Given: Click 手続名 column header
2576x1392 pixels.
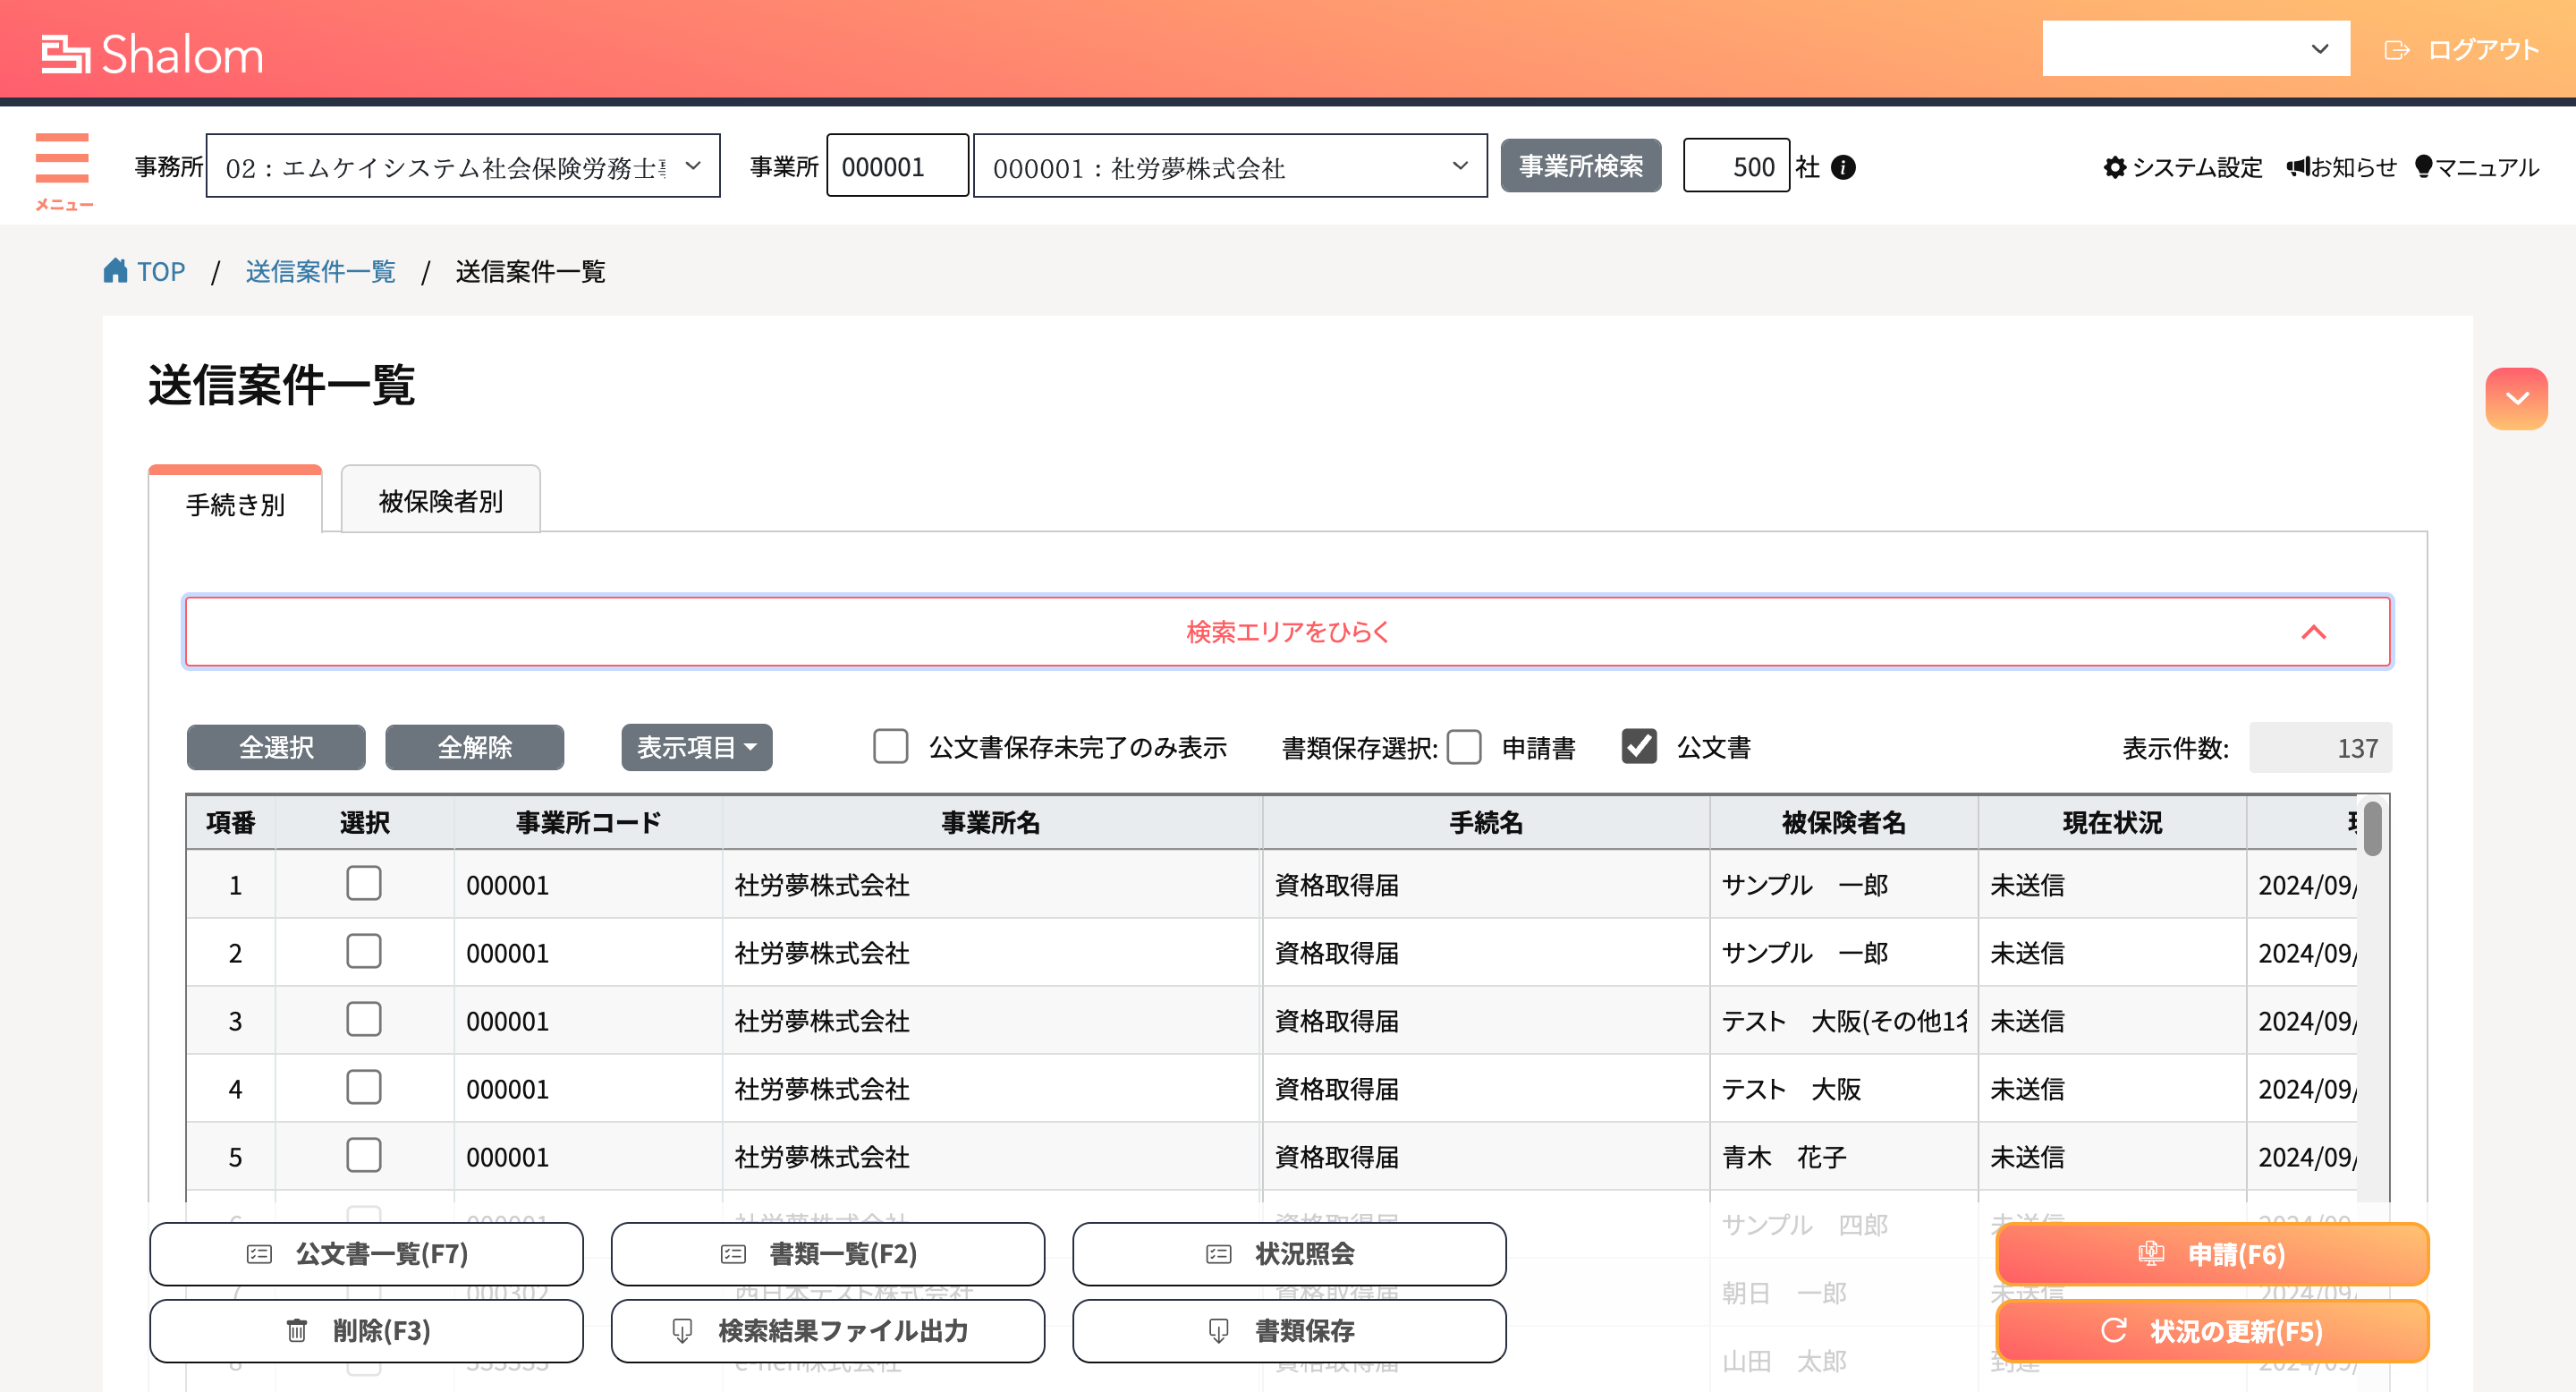Looking at the screenshot, I should [1486, 822].
